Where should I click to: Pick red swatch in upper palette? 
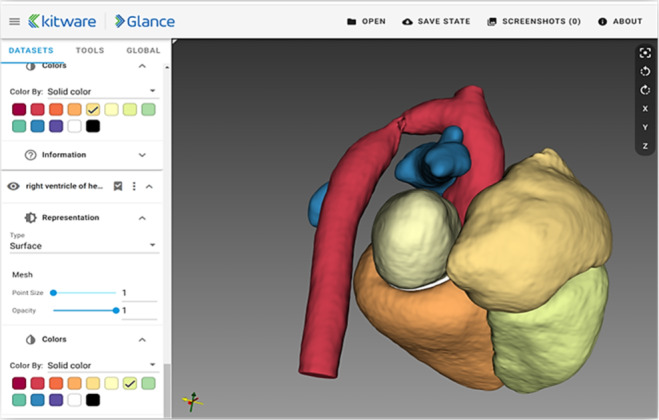pos(37,109)
